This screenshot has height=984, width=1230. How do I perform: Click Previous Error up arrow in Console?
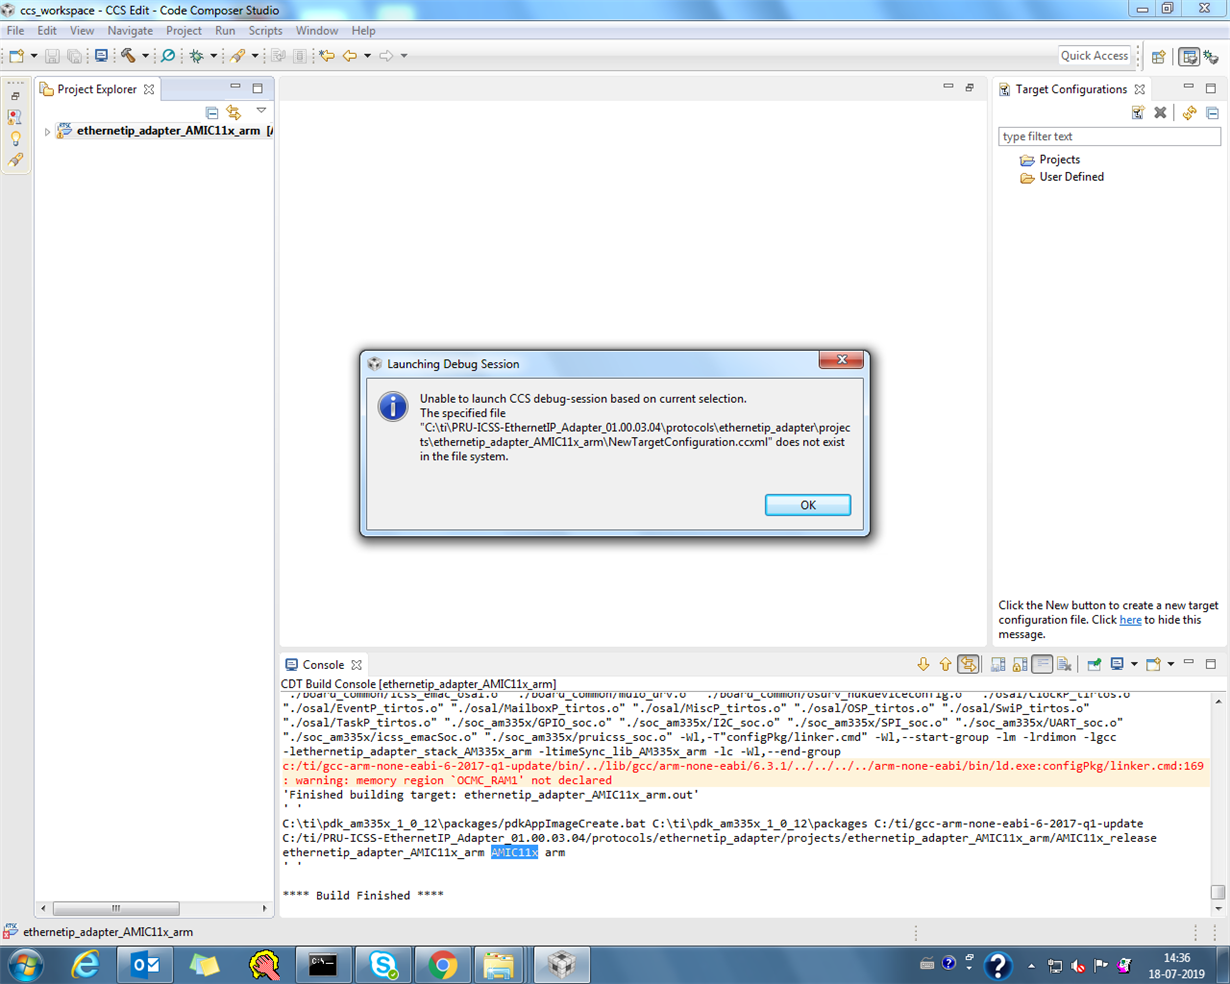(945, 664)
